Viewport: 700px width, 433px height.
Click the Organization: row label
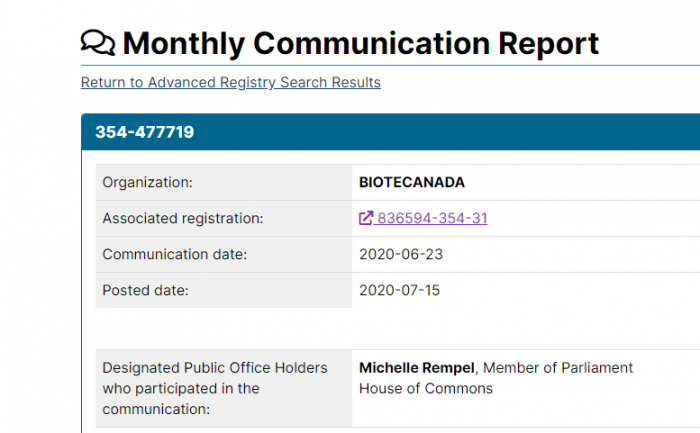147,182
